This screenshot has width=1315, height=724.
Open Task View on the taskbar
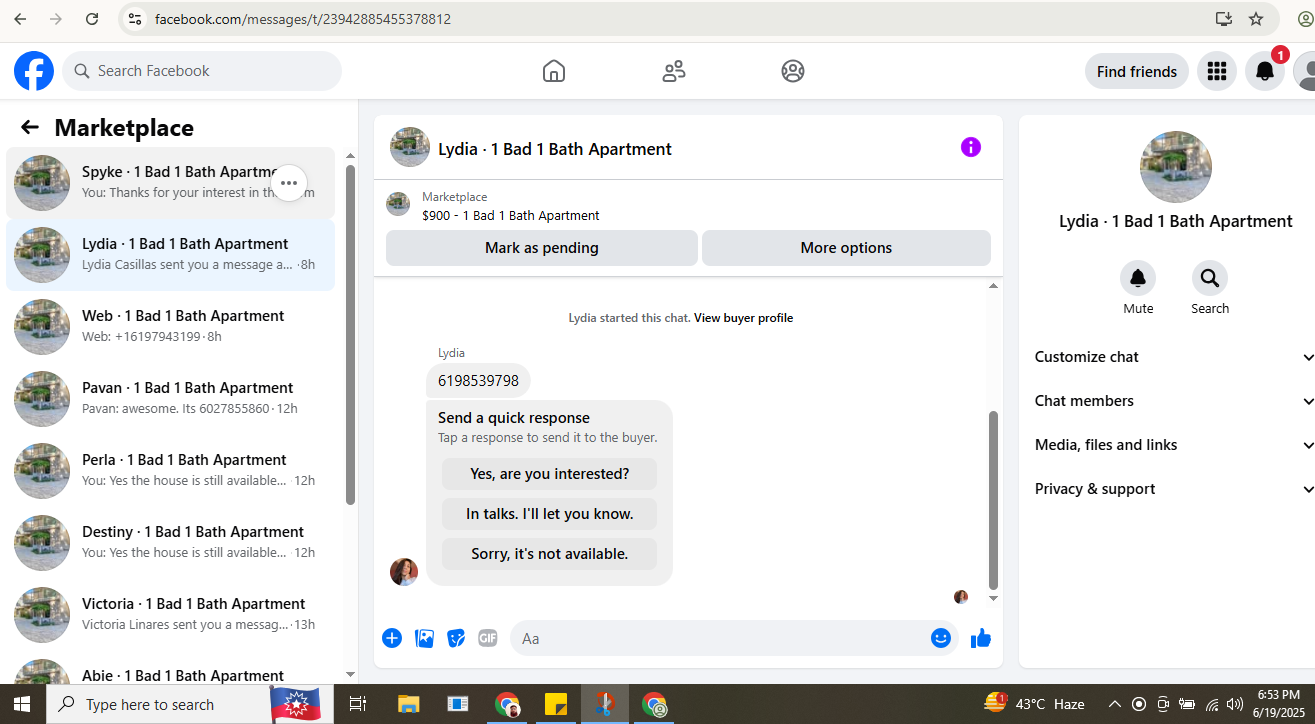(357, 704)
